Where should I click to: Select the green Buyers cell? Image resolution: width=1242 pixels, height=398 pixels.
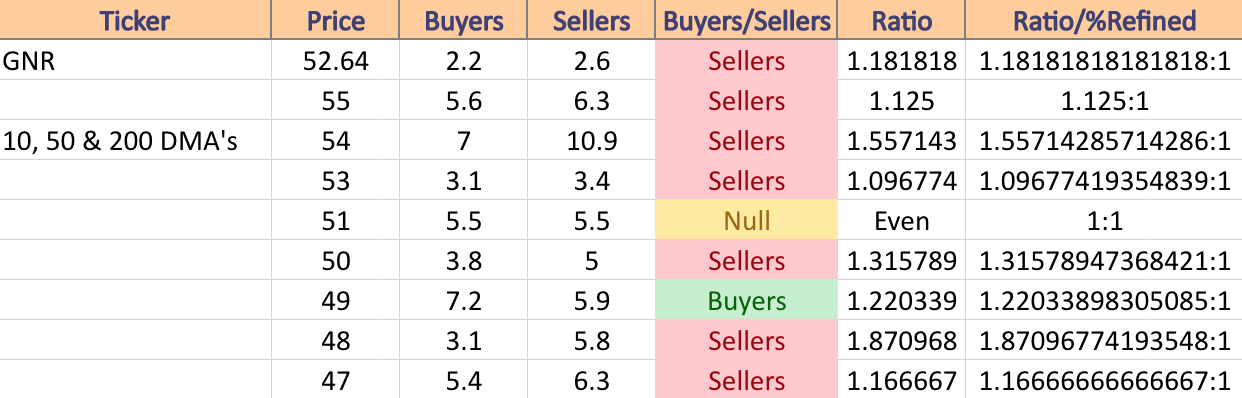click(746, 301)
